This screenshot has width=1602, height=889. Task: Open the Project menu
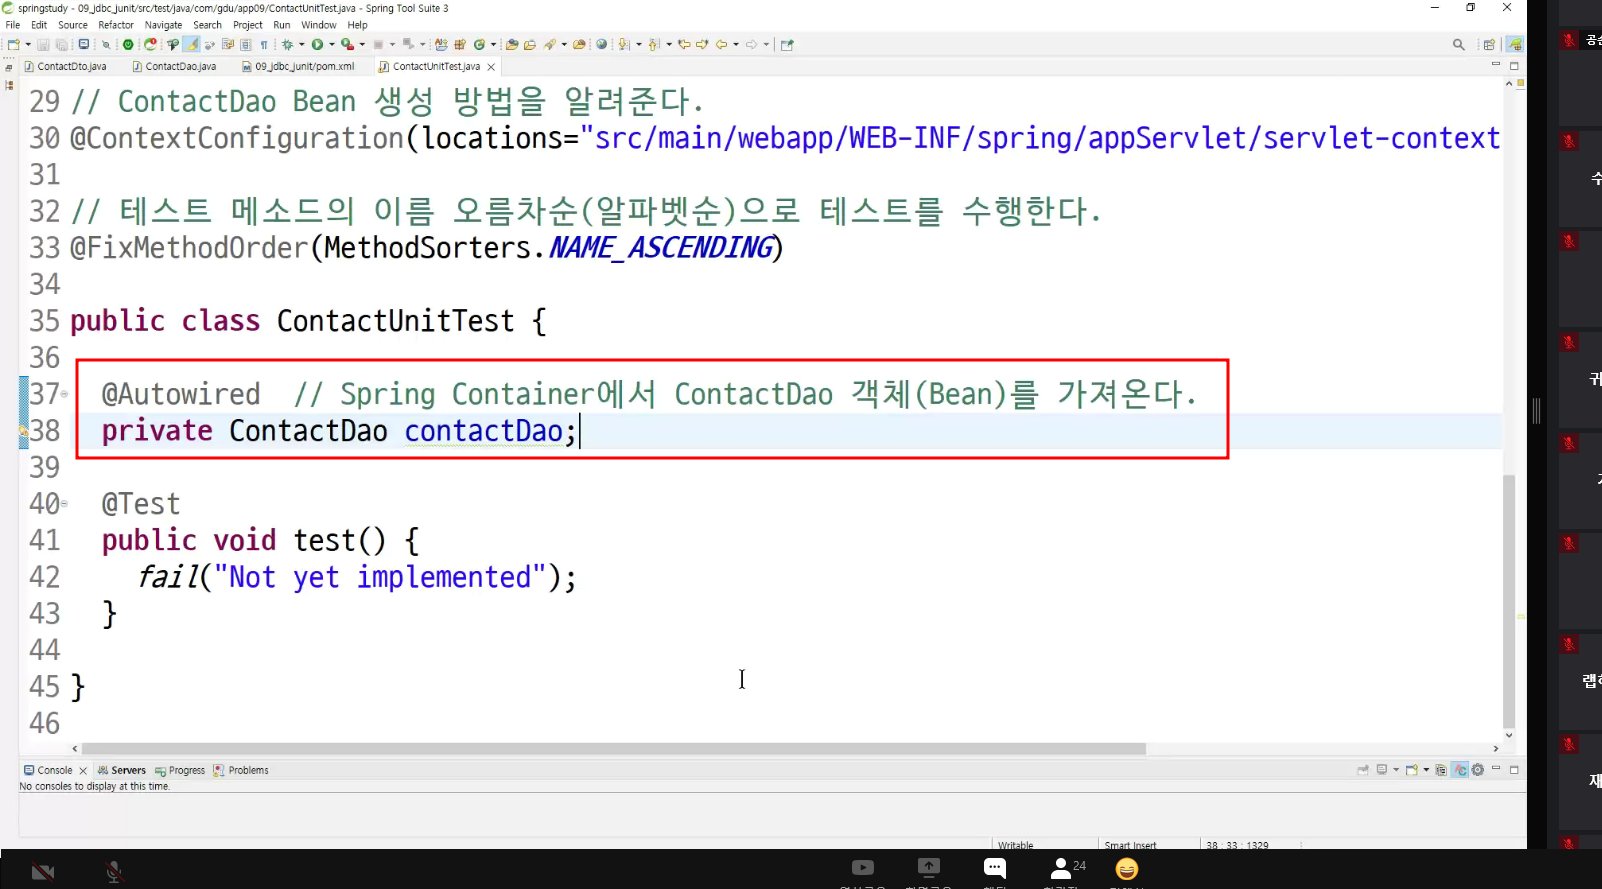(x=247, y=25)
